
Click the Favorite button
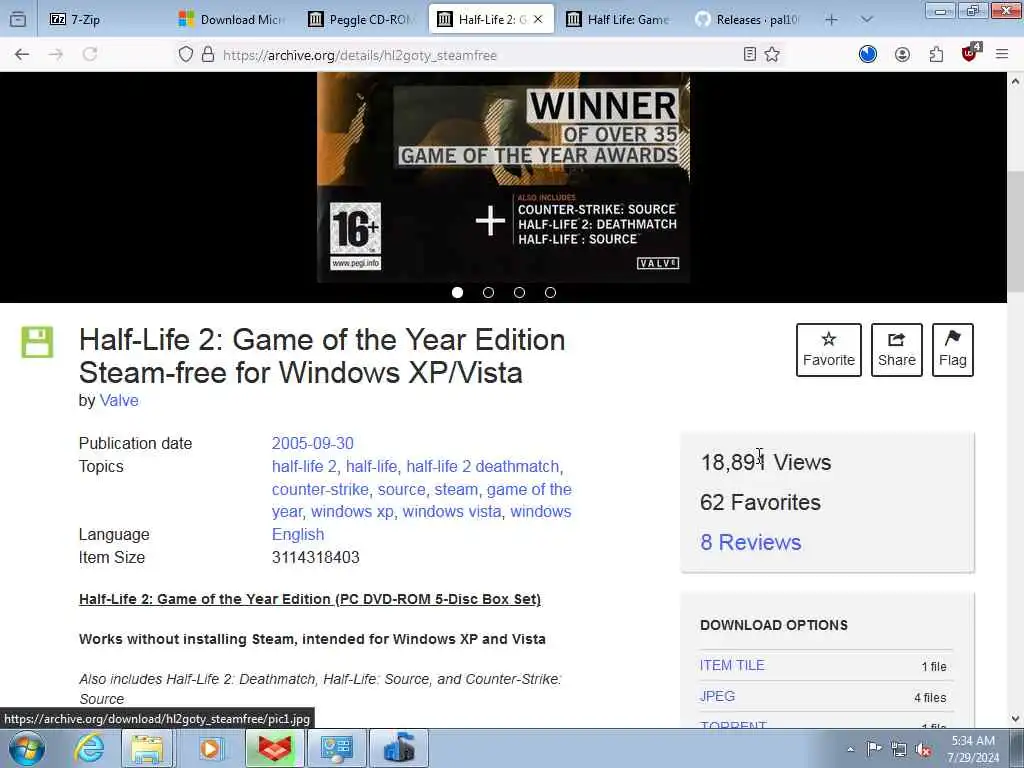click(829, 350)
